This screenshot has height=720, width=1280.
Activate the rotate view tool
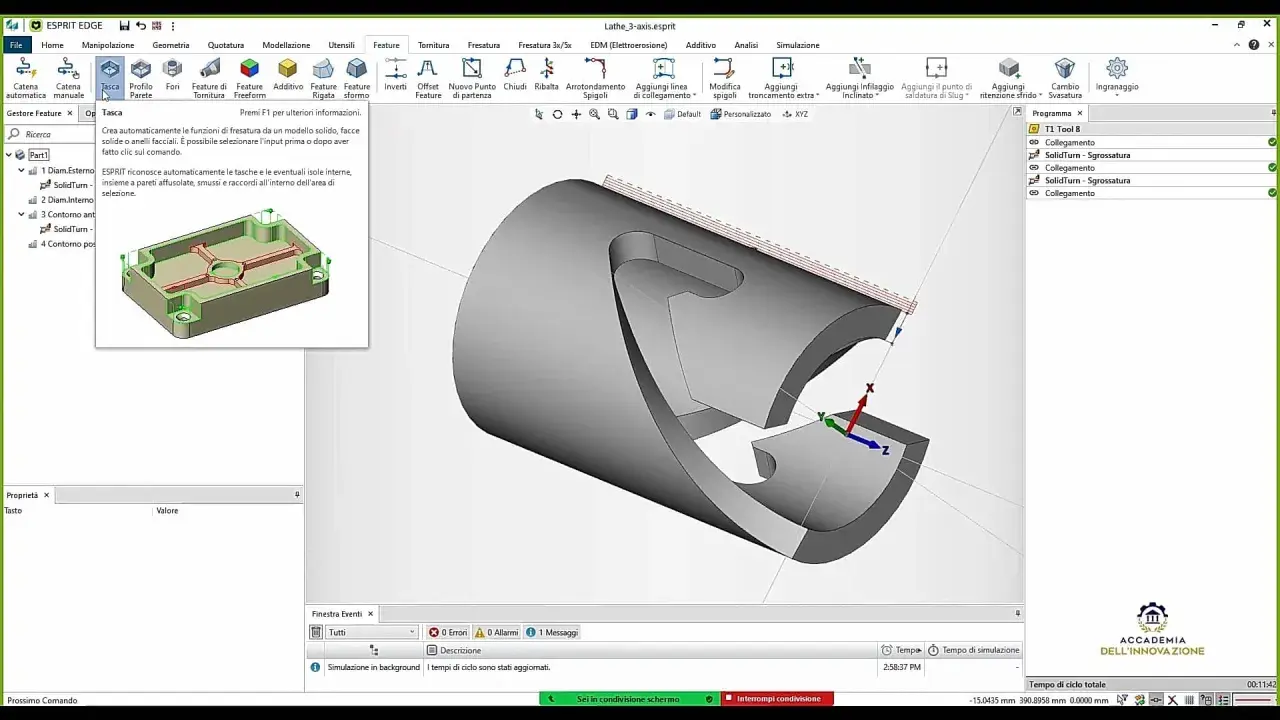(557, 114)
